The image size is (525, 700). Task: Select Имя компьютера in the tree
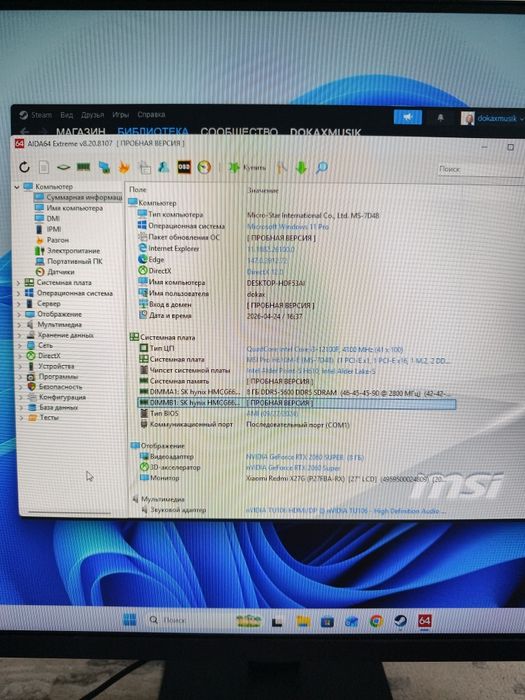69,208
